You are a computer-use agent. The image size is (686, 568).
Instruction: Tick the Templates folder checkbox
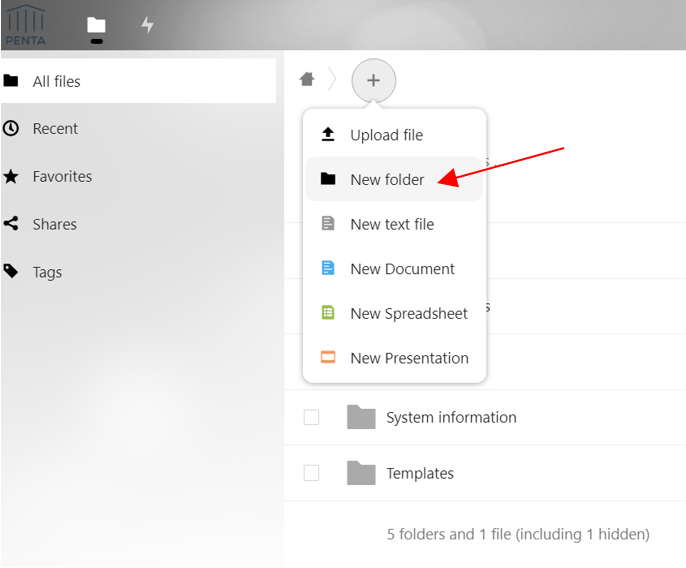[312, 473]
